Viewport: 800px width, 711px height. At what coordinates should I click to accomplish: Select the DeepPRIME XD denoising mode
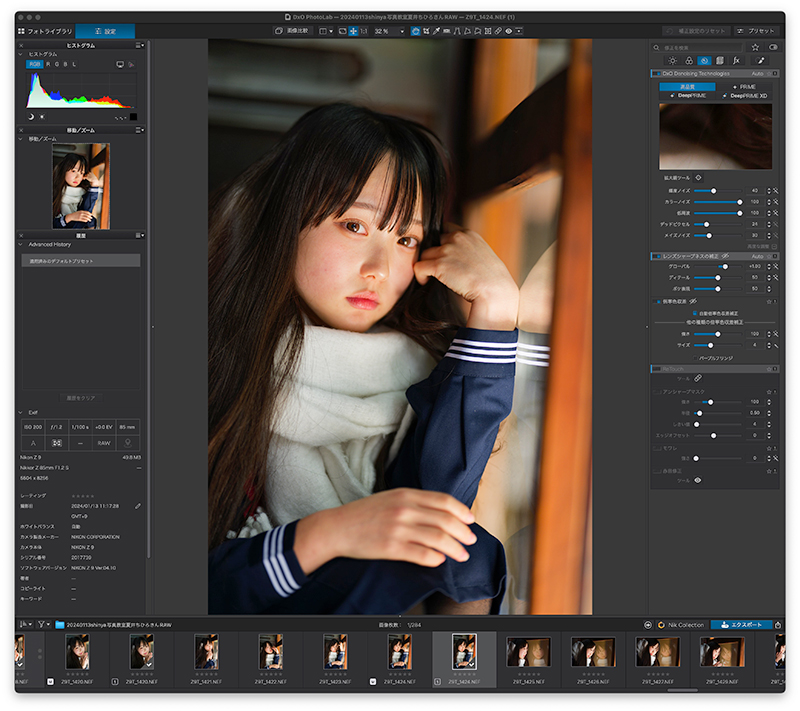click(x=746, y=96)
